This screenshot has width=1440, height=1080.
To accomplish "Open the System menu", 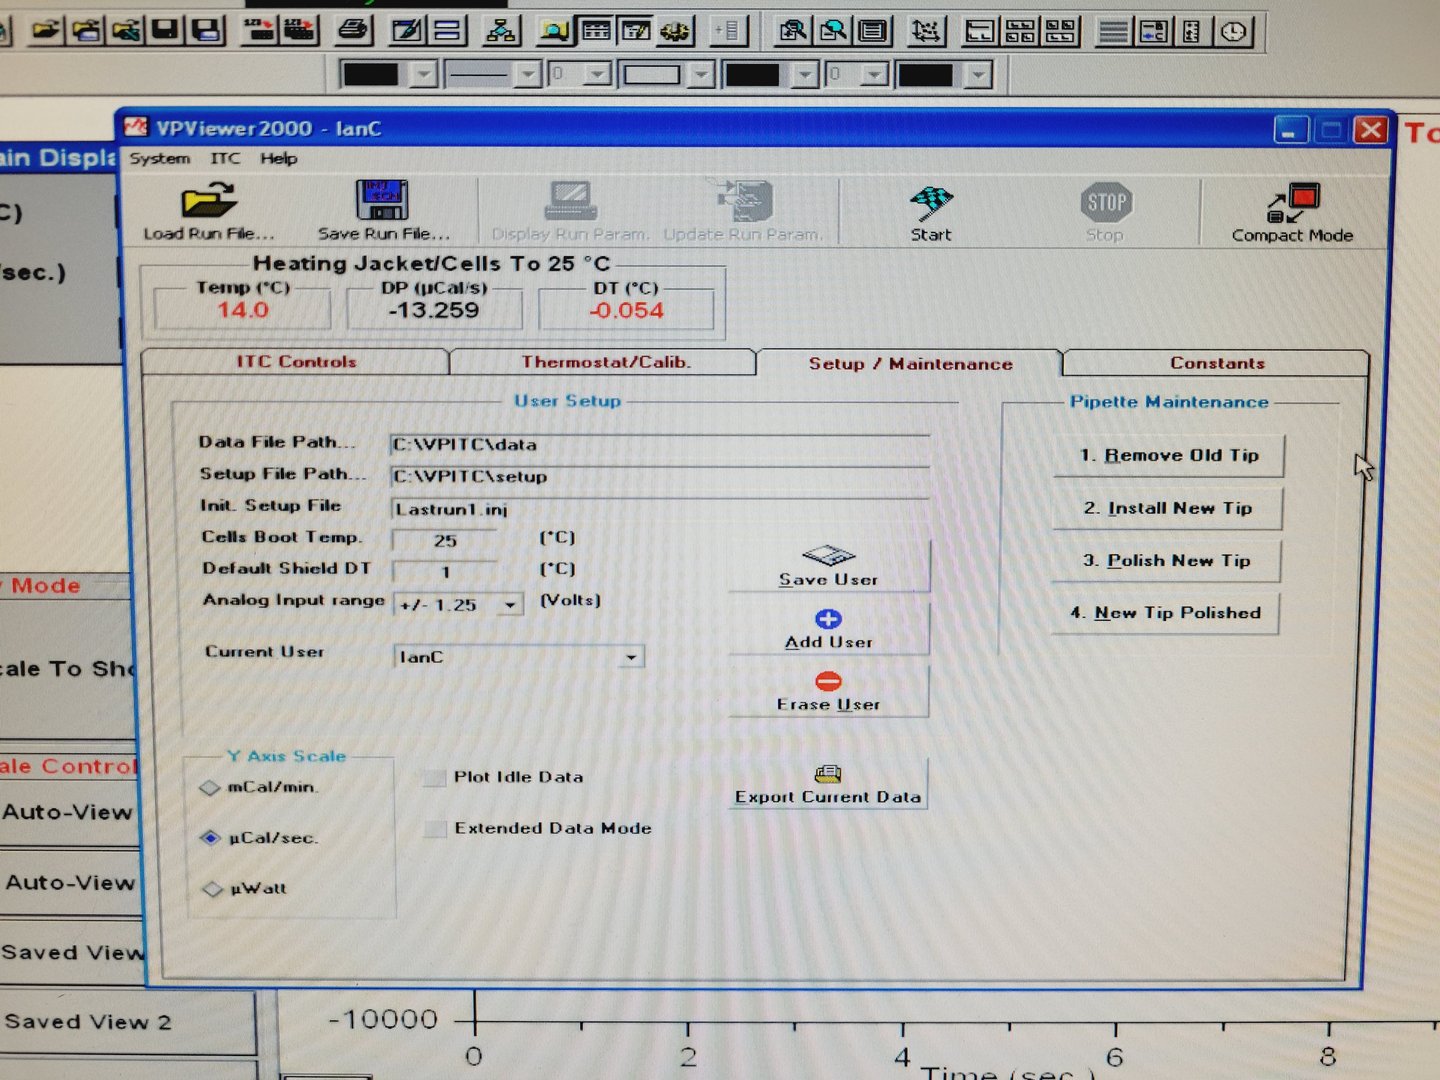I will tap(160, 158).
